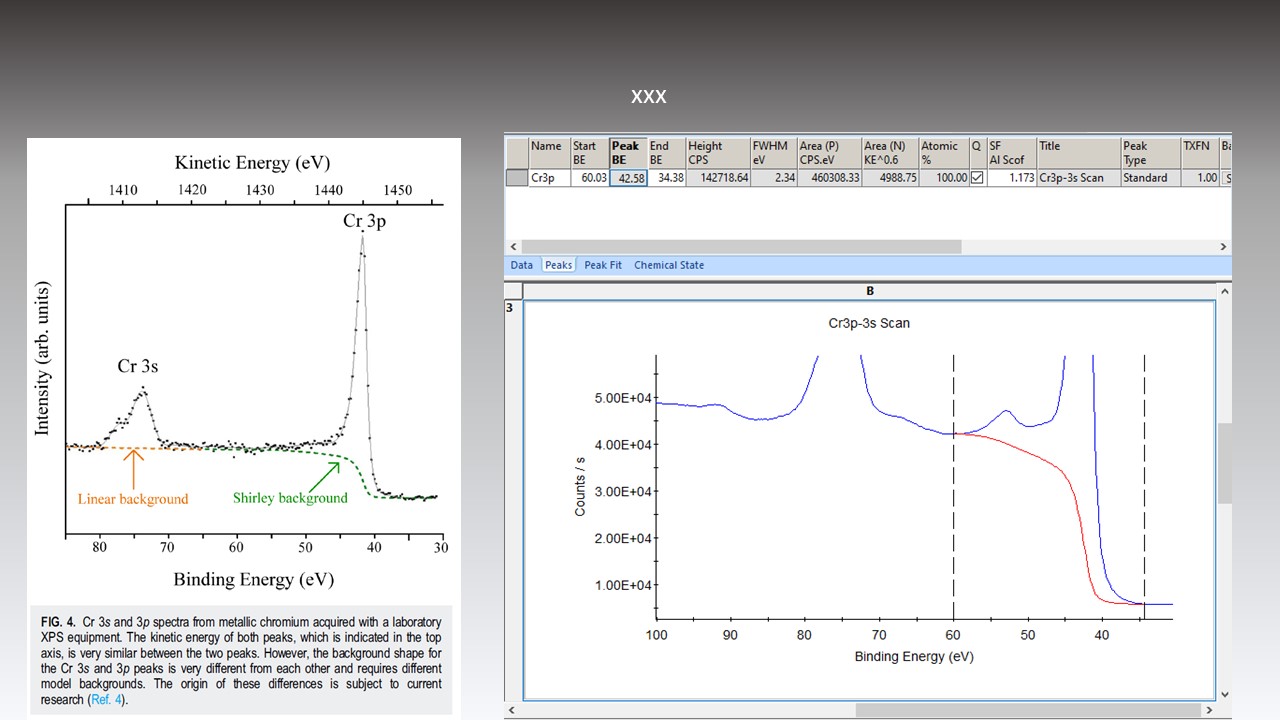Open the Peak Type cell showing Standard

coord(1147,178)
